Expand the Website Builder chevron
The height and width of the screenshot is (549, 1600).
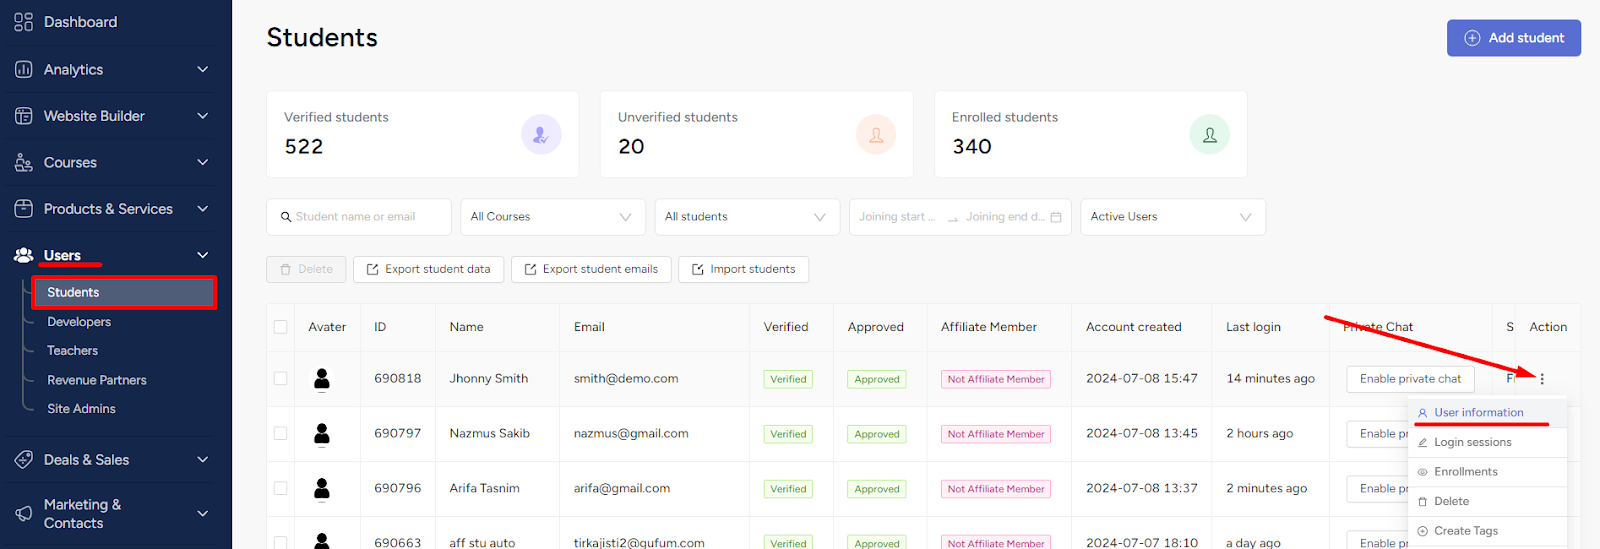click(x=203, y=116)
